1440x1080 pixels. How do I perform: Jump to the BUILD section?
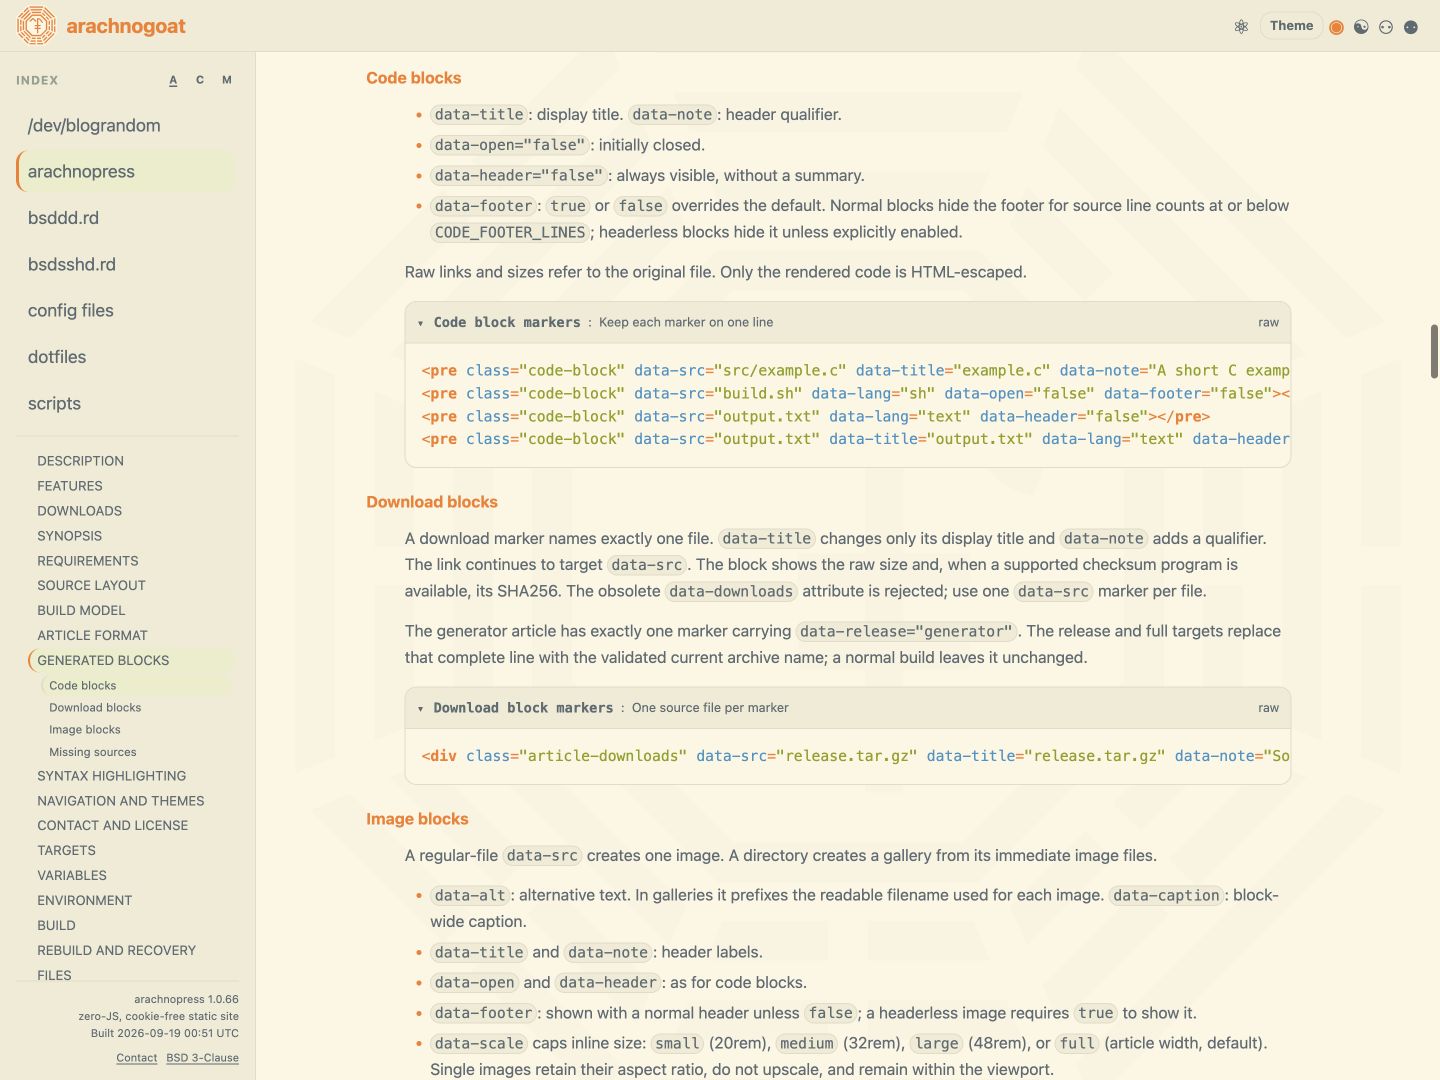click(56, 925)
